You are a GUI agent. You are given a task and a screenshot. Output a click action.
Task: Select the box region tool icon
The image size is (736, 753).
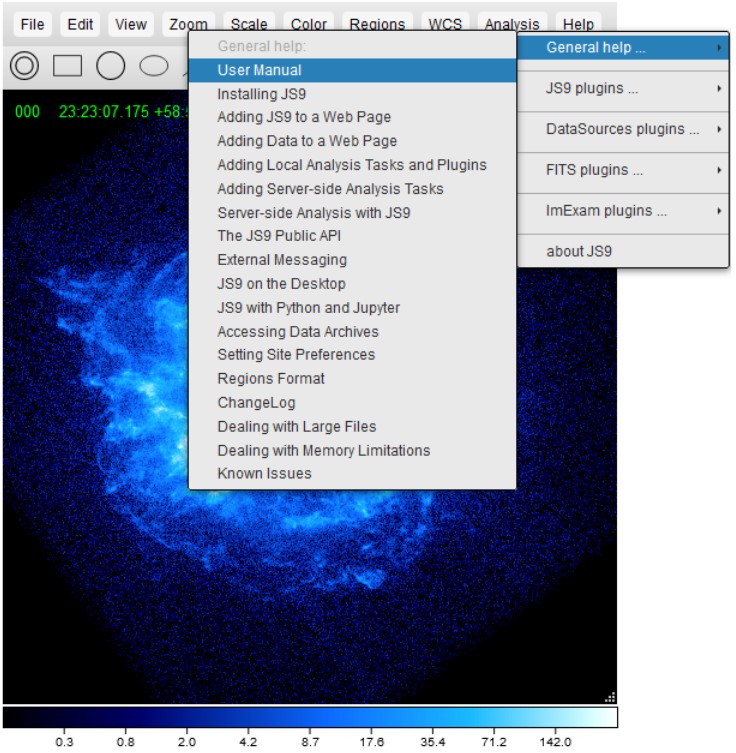click(67, 66)
